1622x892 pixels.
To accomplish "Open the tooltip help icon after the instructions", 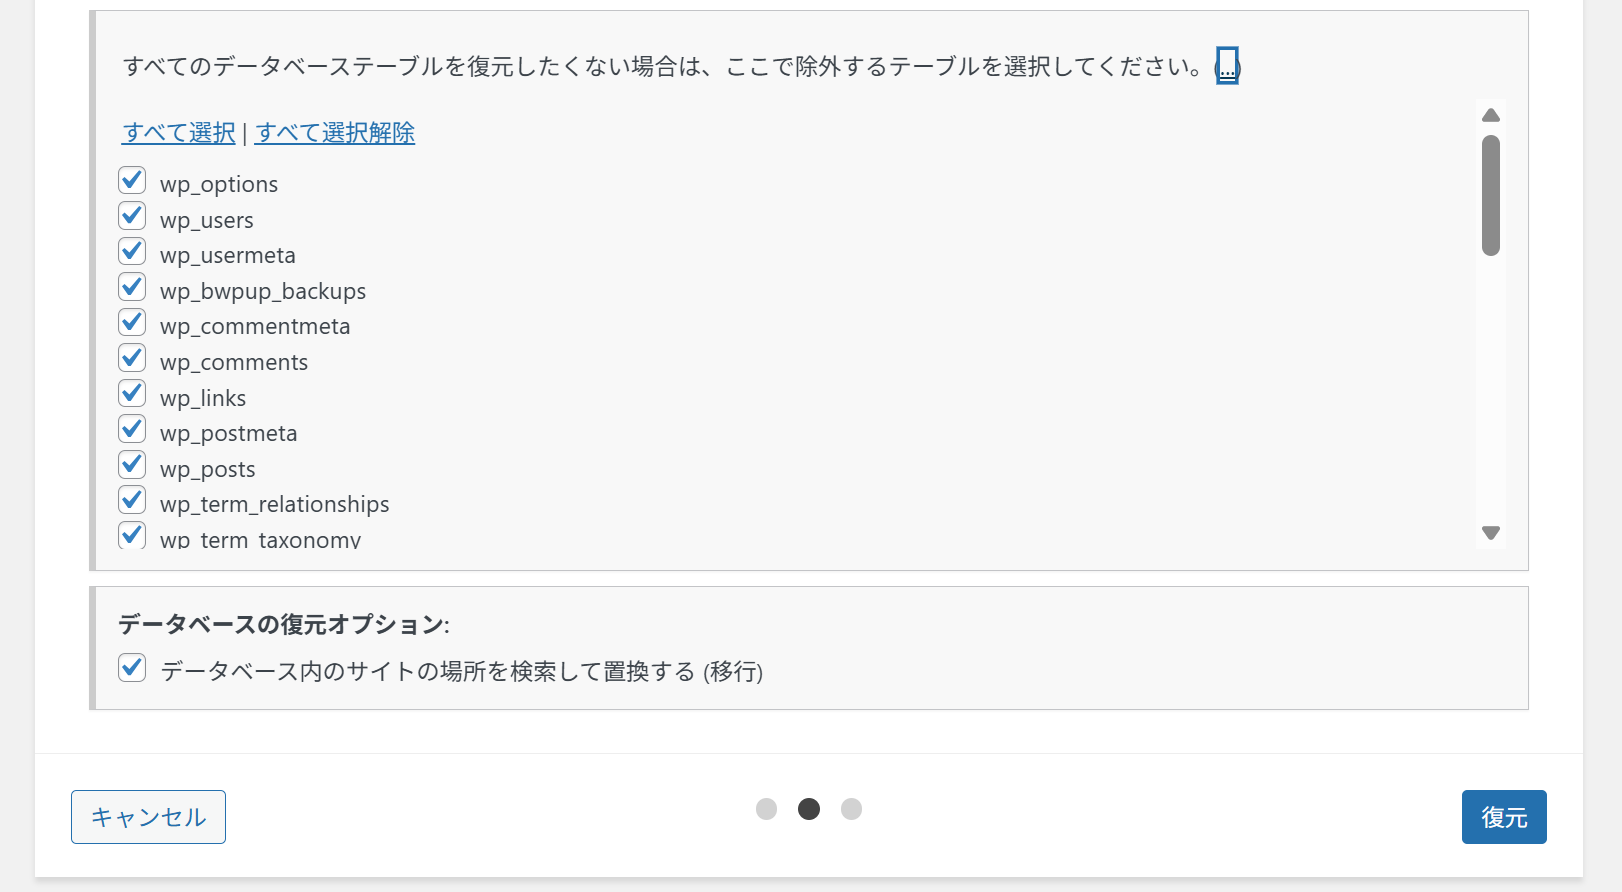I will (x=1226, y=66).
